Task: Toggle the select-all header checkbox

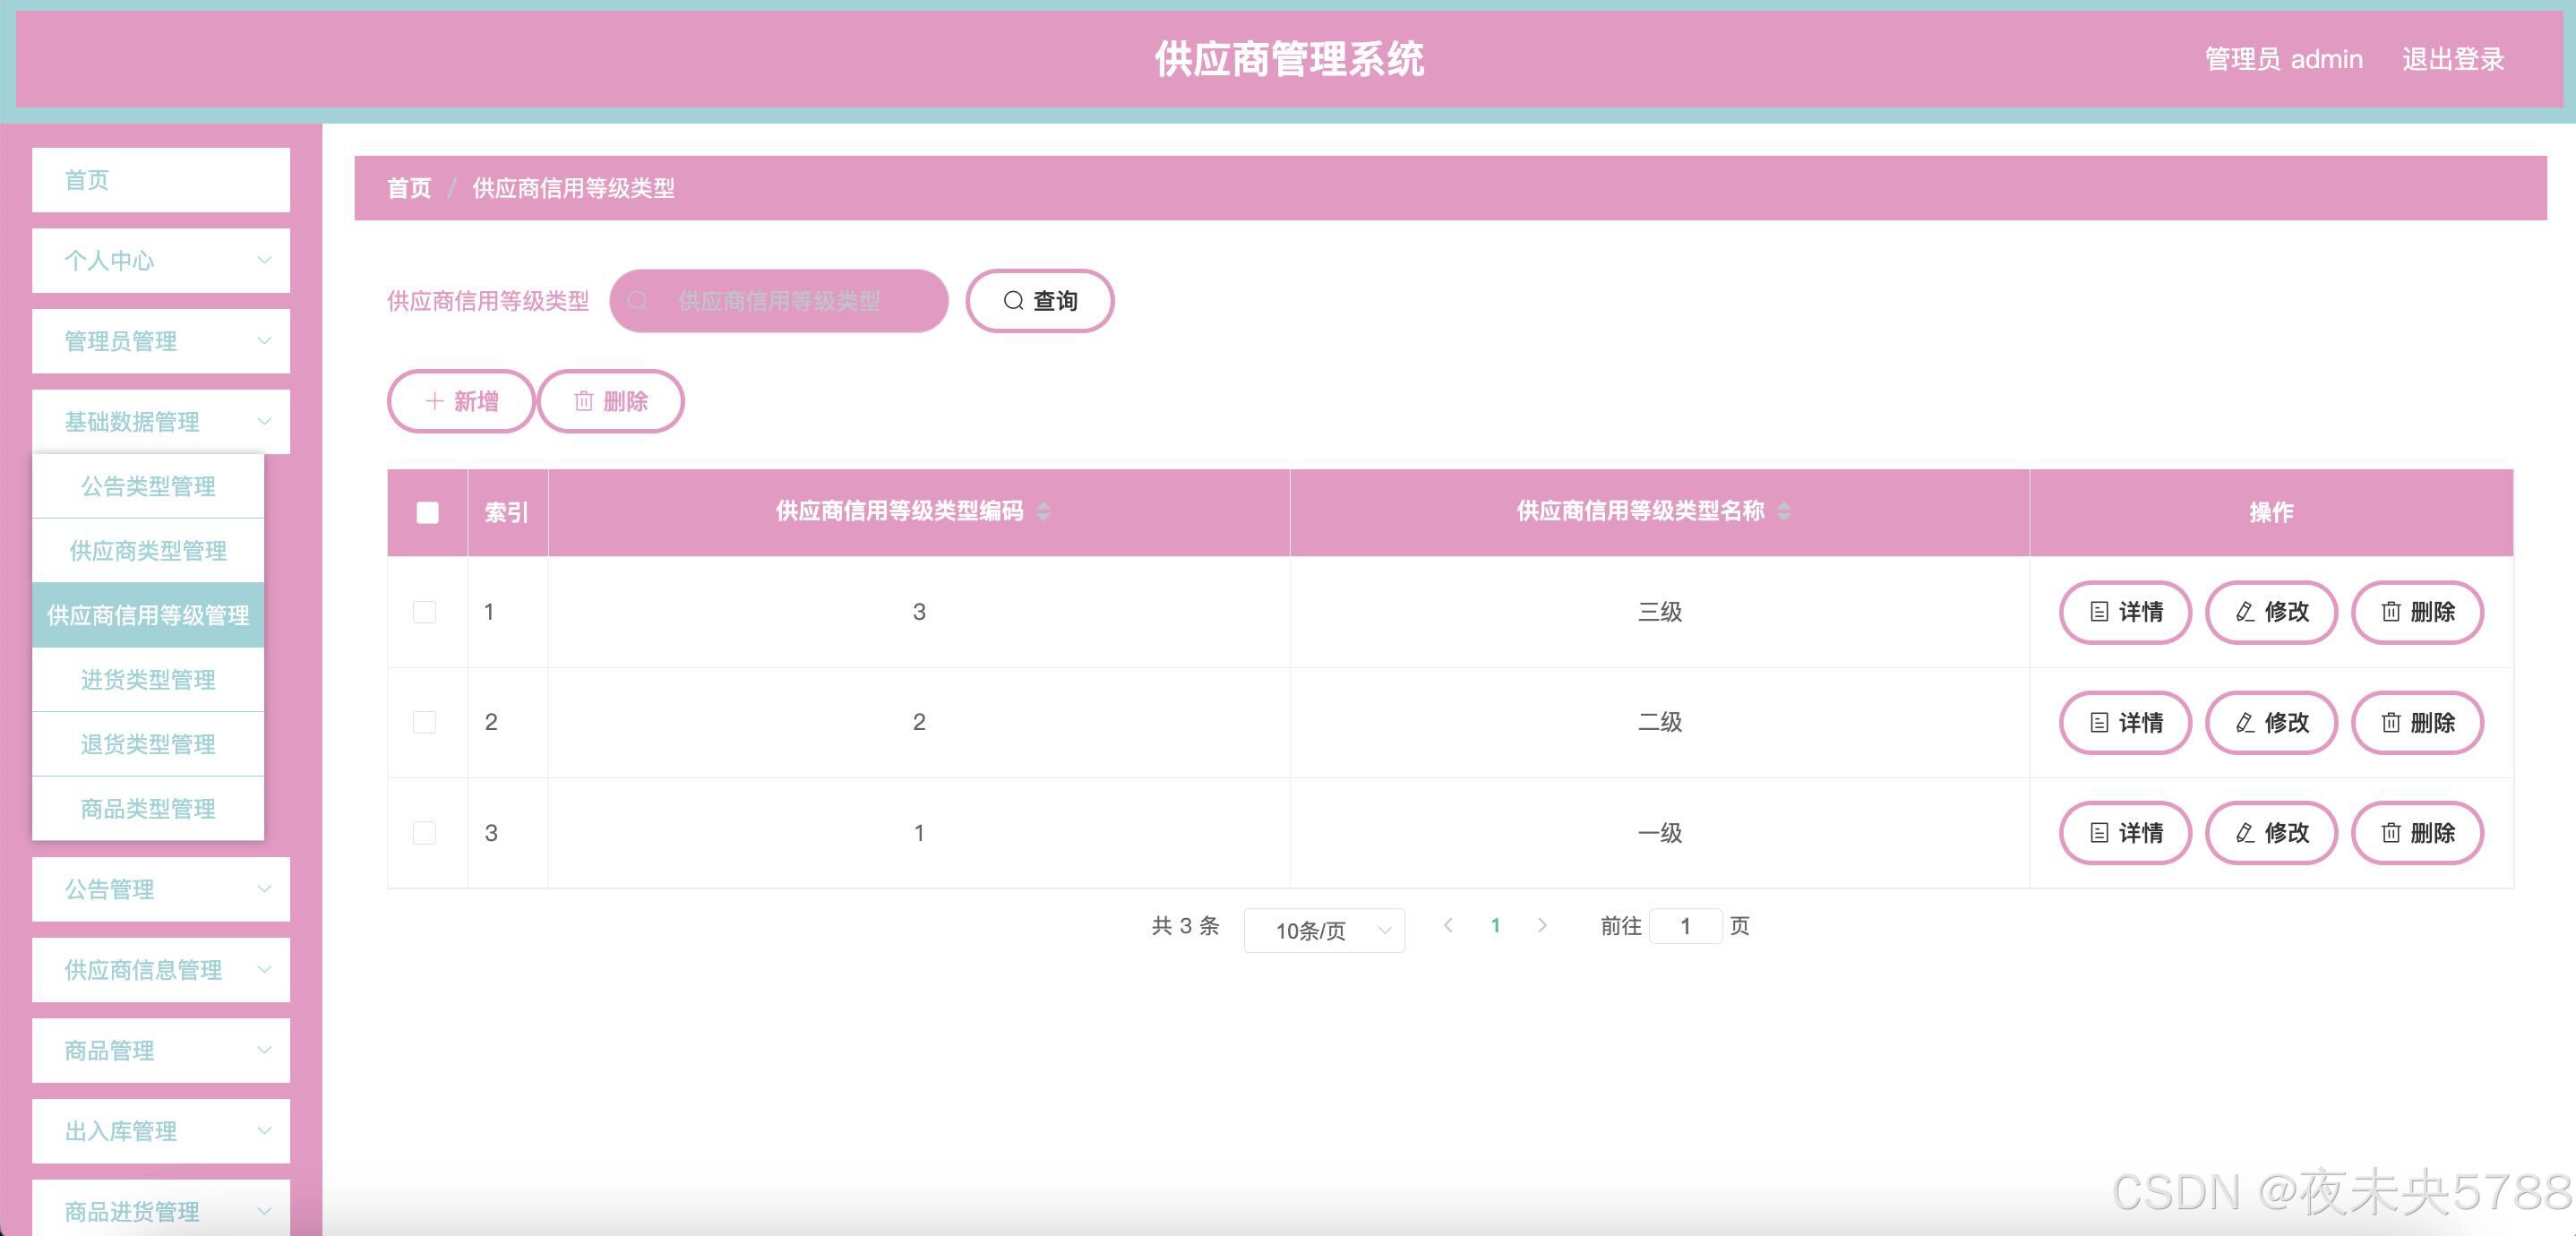Action: pos(427,513)
